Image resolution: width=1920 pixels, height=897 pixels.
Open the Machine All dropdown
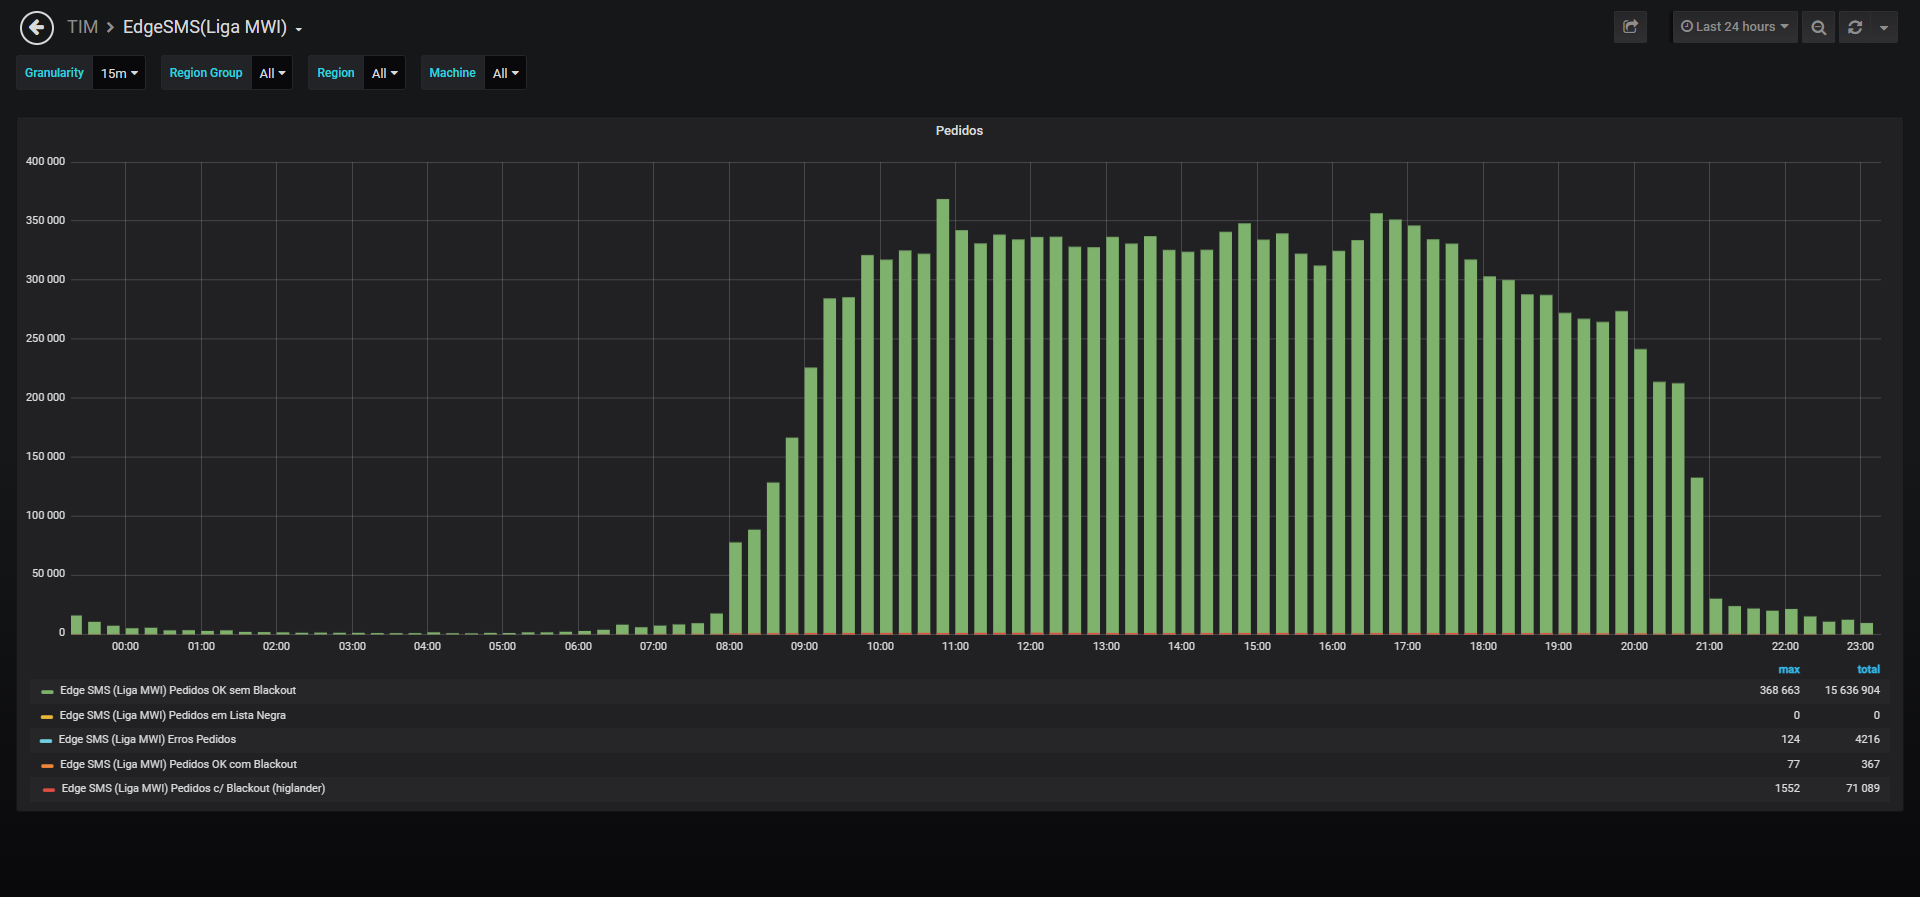tap(505, 73)
